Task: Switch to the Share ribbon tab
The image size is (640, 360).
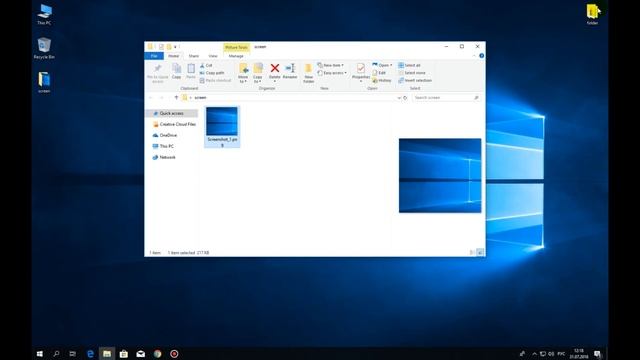Action: 193,56
